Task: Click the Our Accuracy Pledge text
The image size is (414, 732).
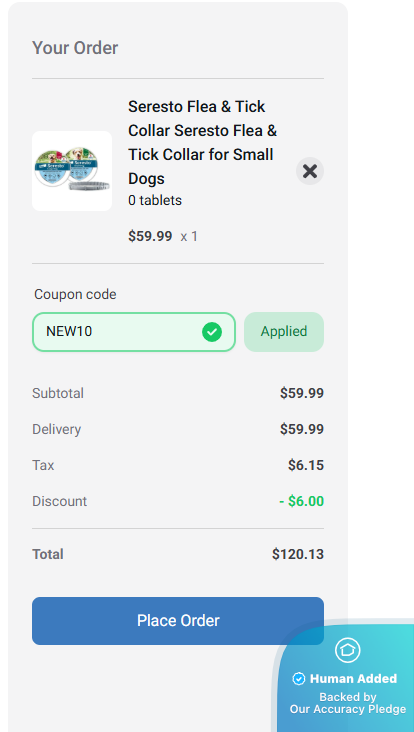Action: pos(348,710)
